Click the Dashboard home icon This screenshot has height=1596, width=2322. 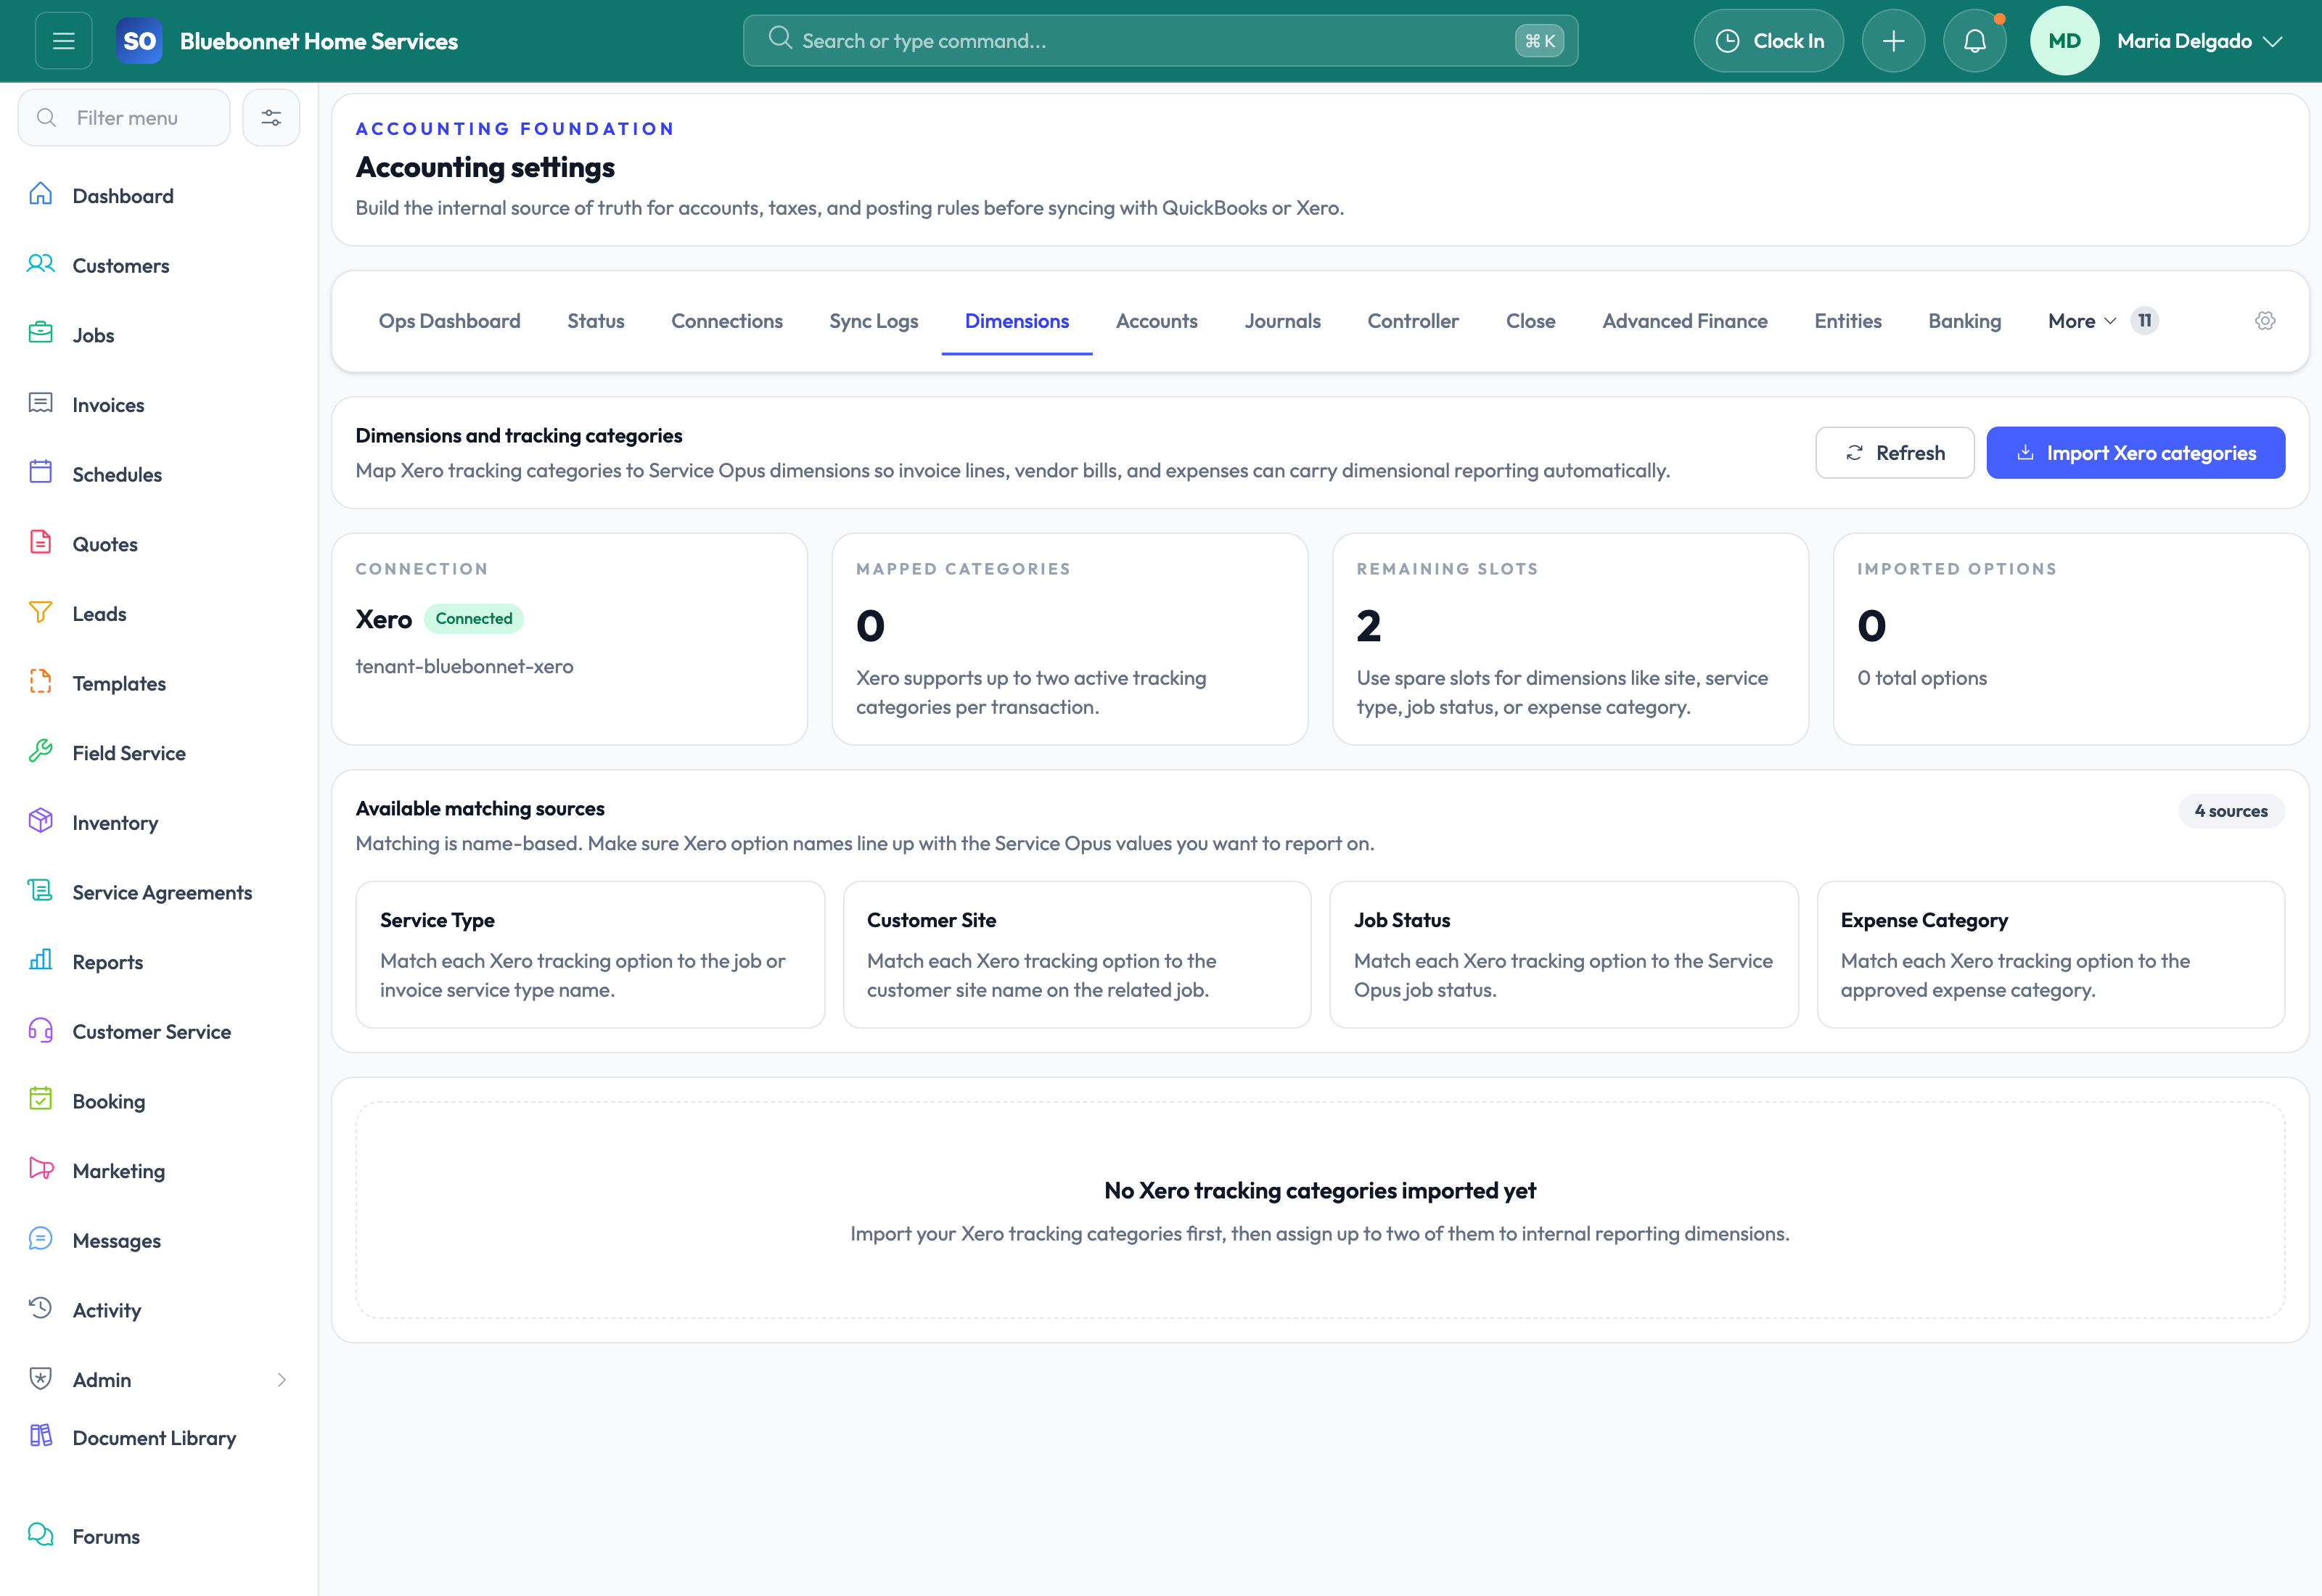coord(41,195)
